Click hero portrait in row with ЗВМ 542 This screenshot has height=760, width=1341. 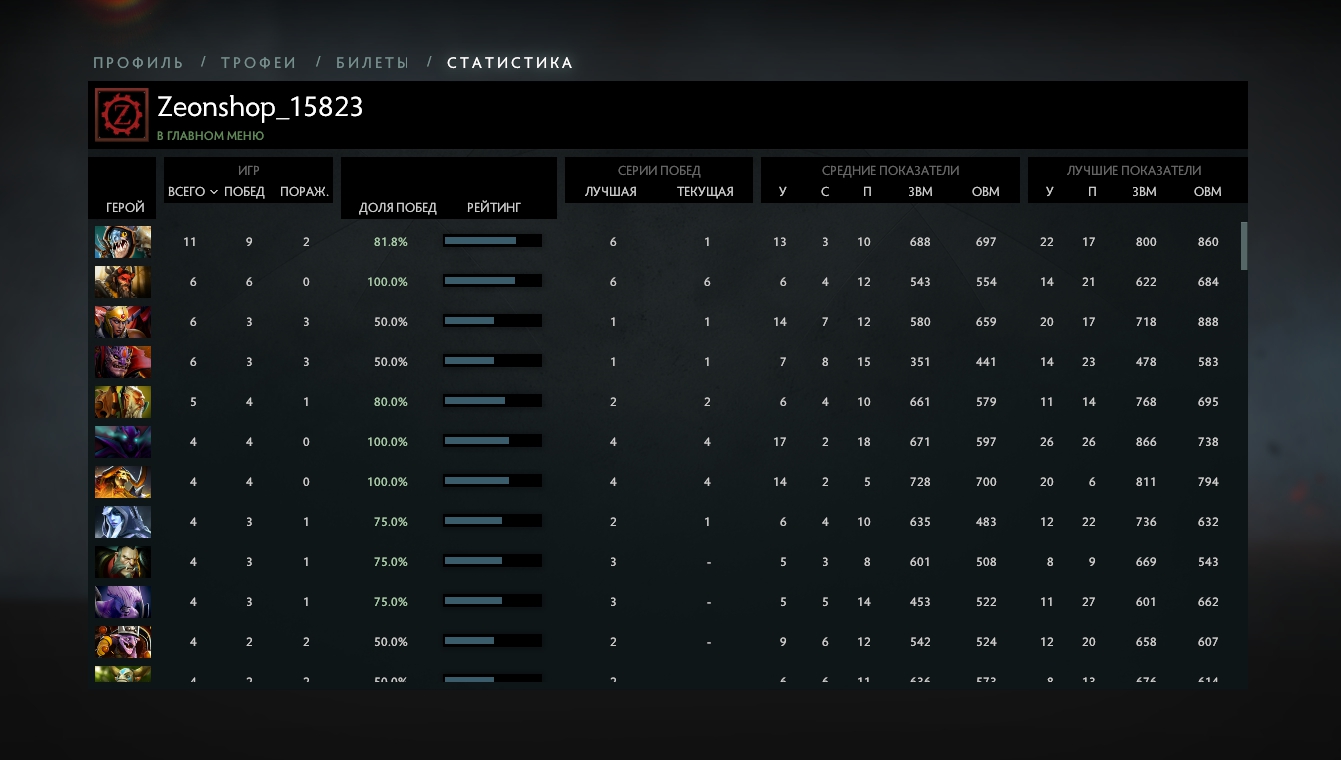(123, 642)
